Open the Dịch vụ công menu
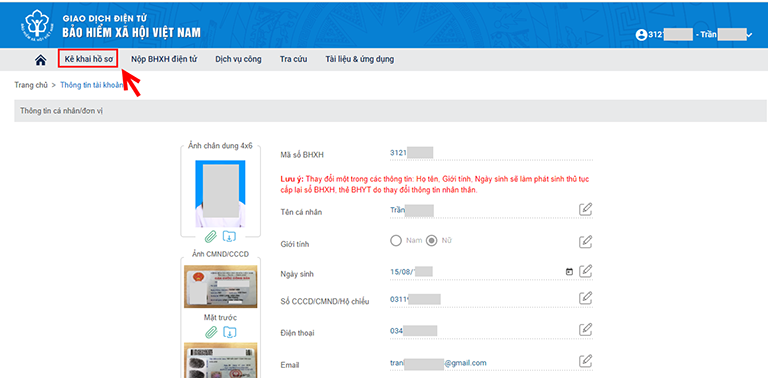The width and height of the screenshot is (768, 378). click(238, 60)
